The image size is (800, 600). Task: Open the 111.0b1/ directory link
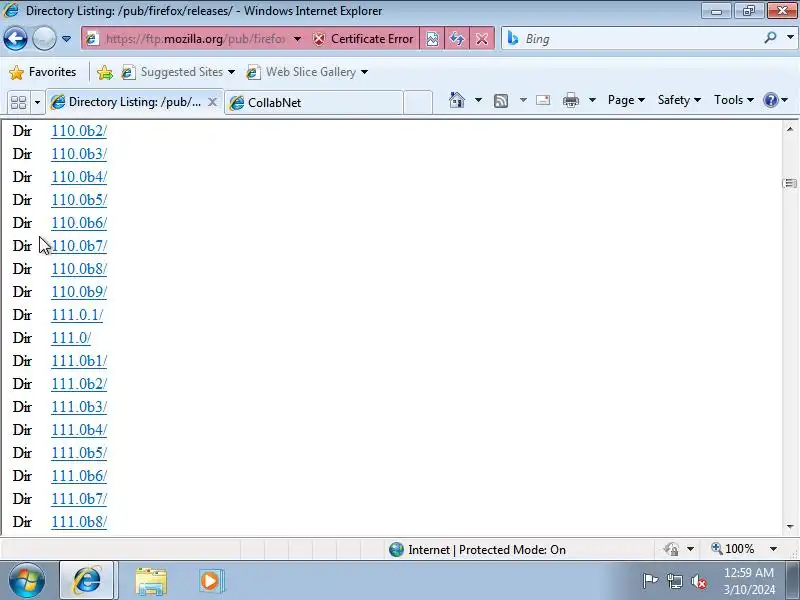[x=79, y=361]
